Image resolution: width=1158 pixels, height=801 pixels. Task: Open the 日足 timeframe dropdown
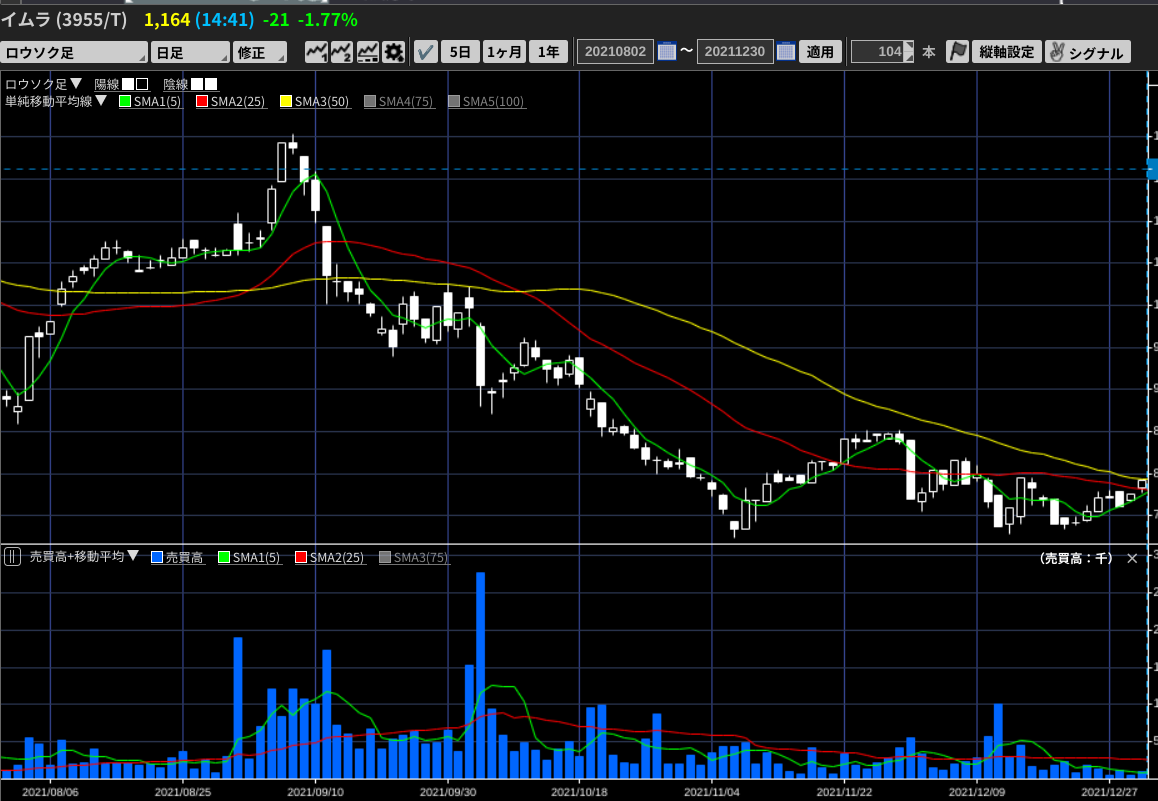coord(190,52)
